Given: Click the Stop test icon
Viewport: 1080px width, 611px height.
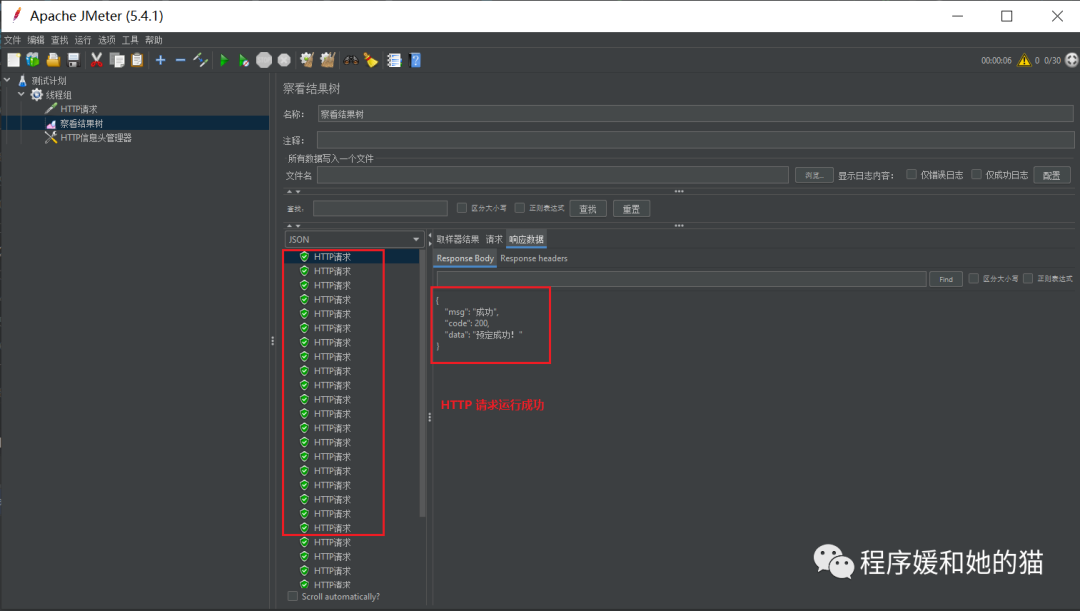Looking at the screenshot, I should pos(264,61).
